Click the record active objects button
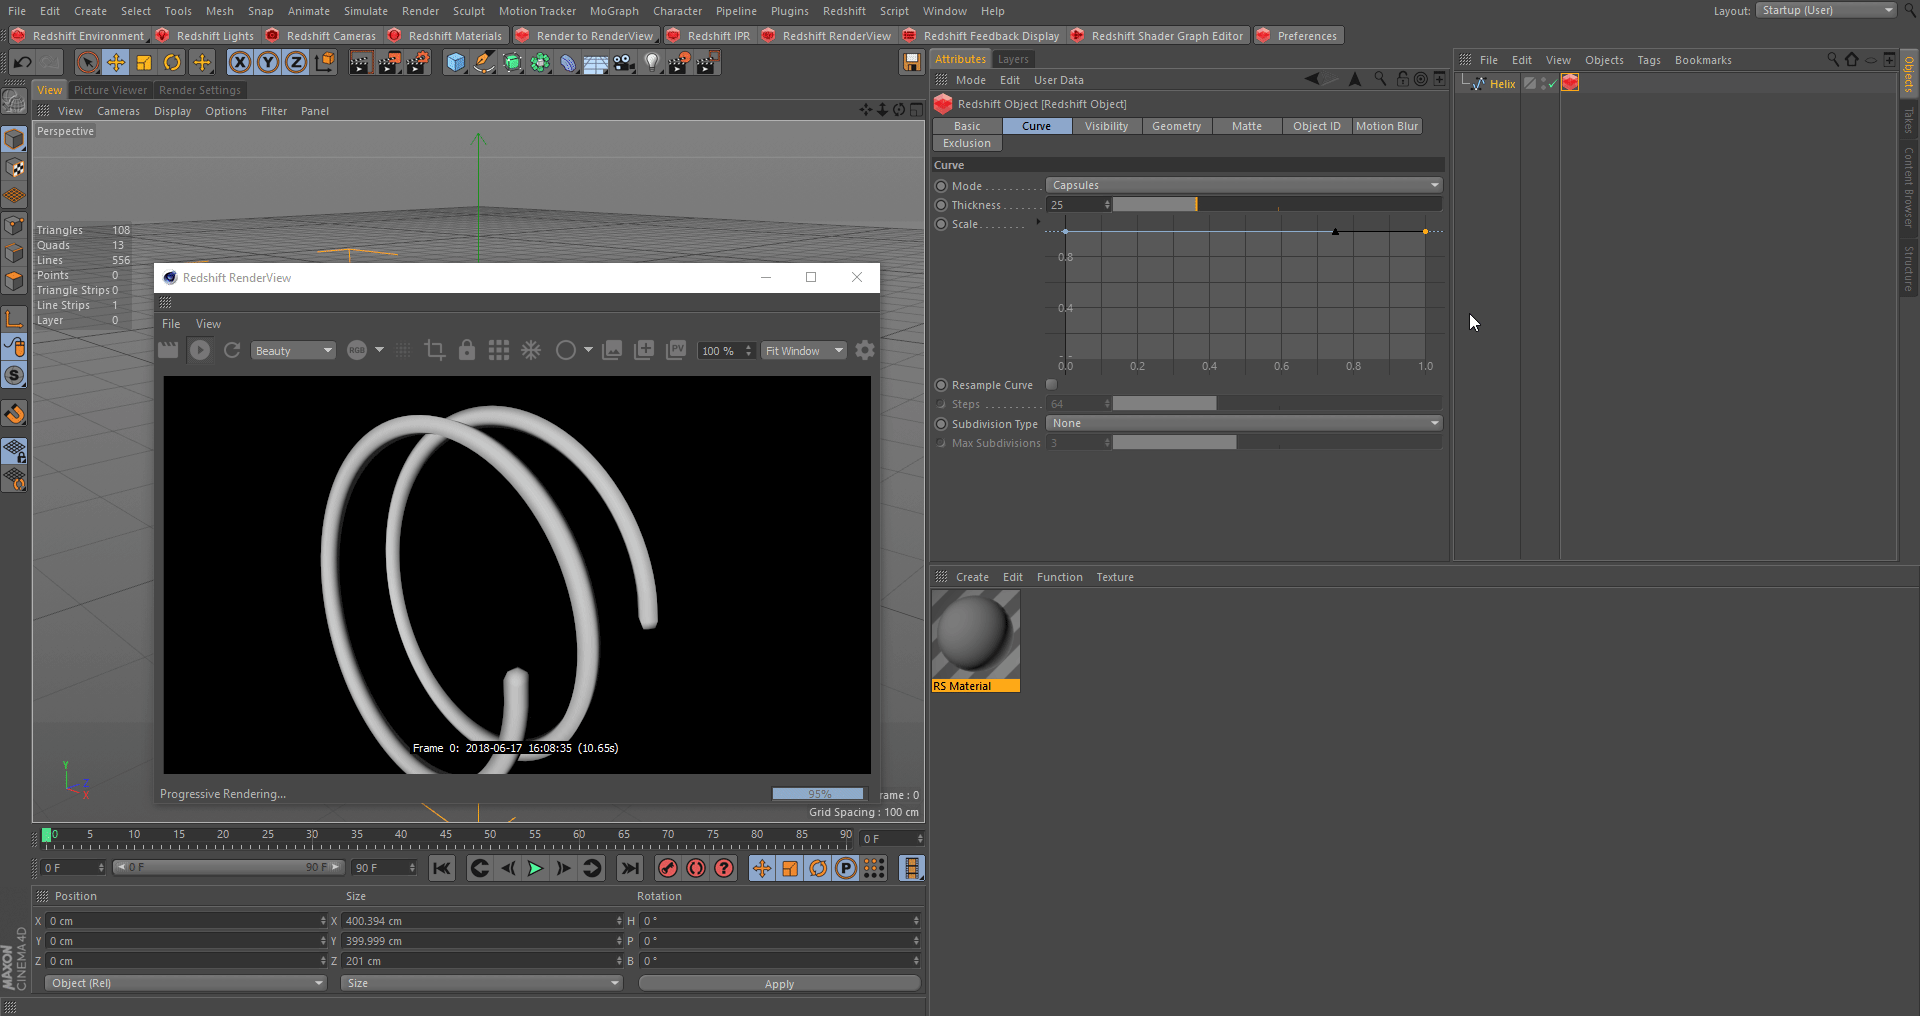 pos(668,868)
